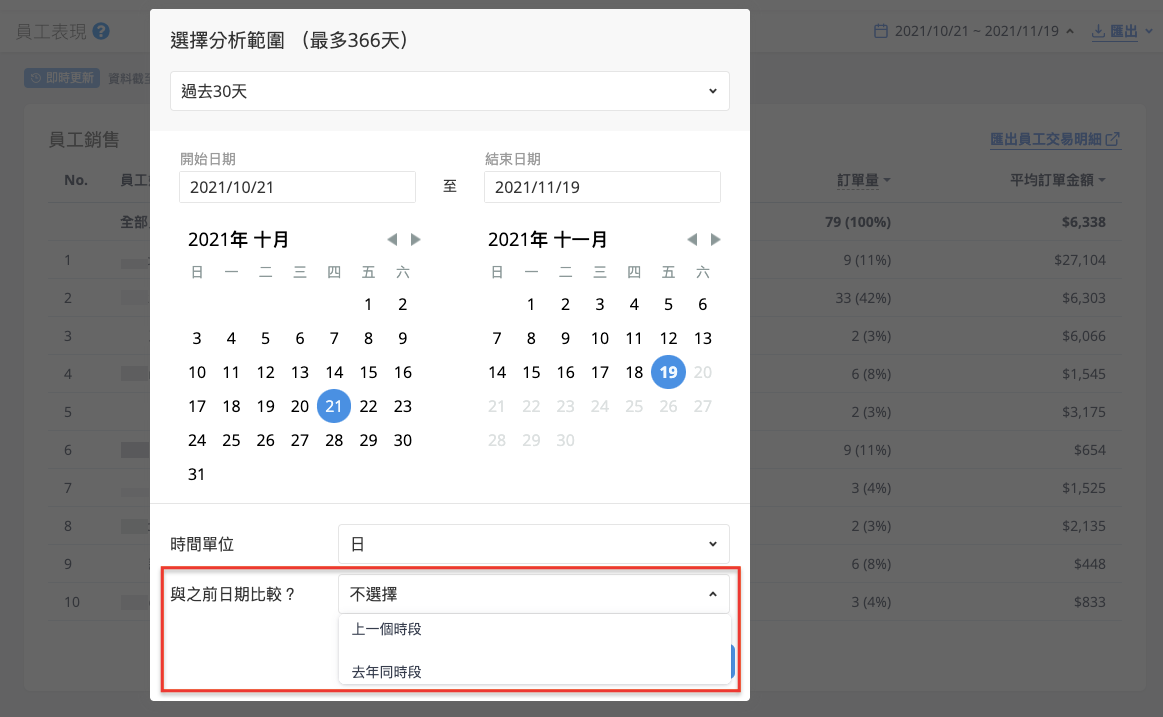Open the 時間單位 dropdown showing 日

(533, 544)
